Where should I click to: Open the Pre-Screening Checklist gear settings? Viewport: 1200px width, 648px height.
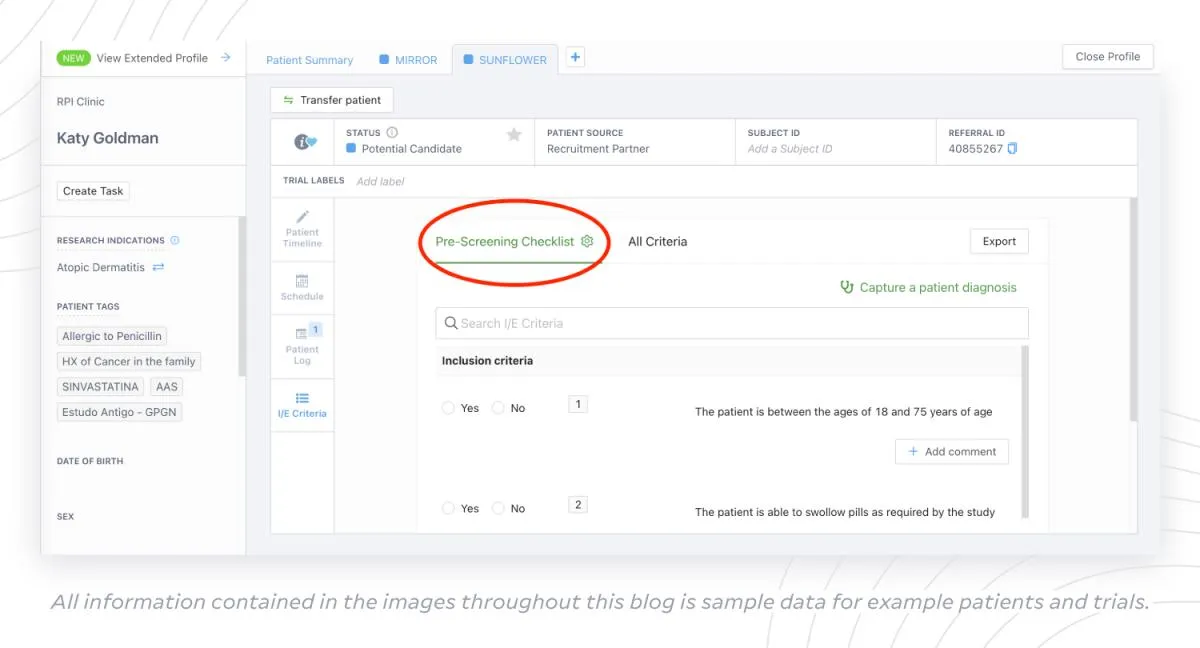587,242
